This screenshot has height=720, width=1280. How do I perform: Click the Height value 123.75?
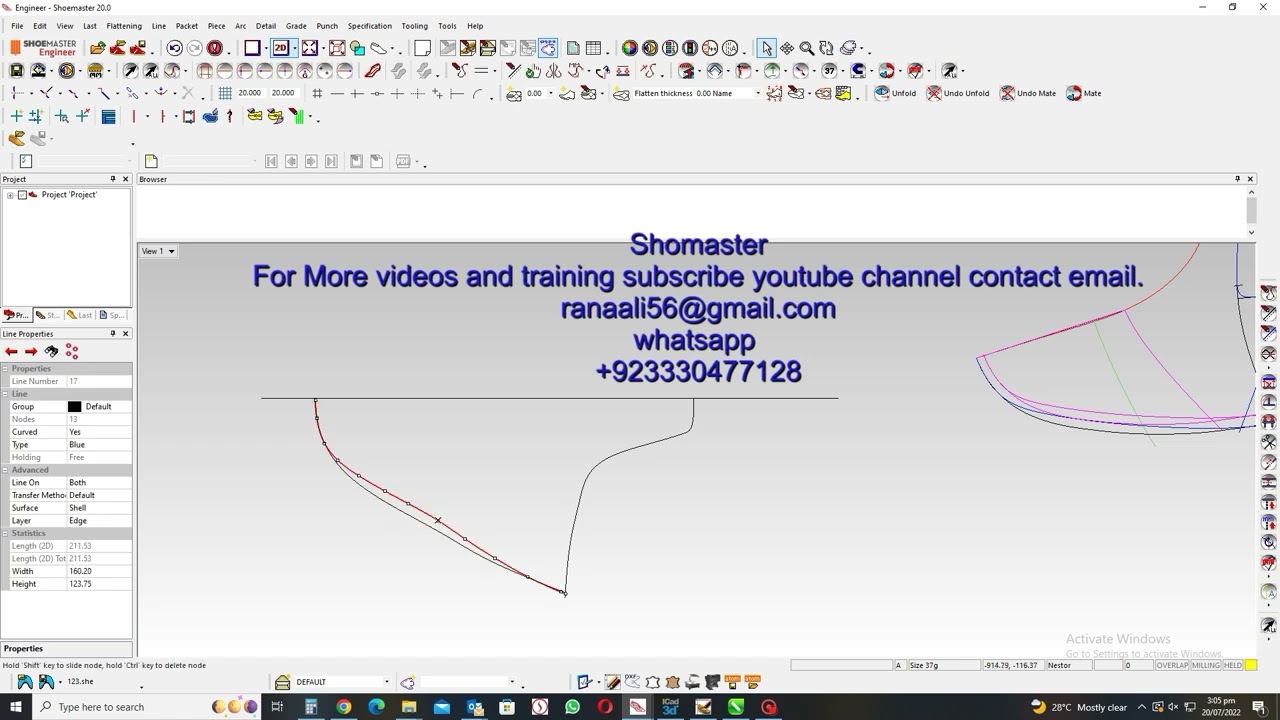99,584
